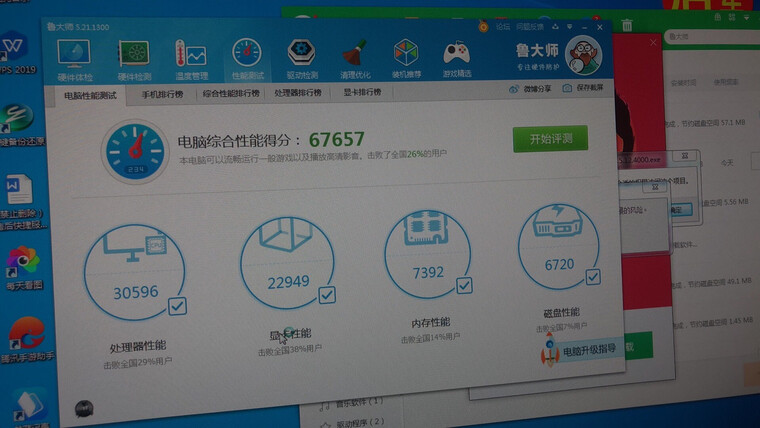
Task: Click search field in green window
Action: click(x=712, y=37)
